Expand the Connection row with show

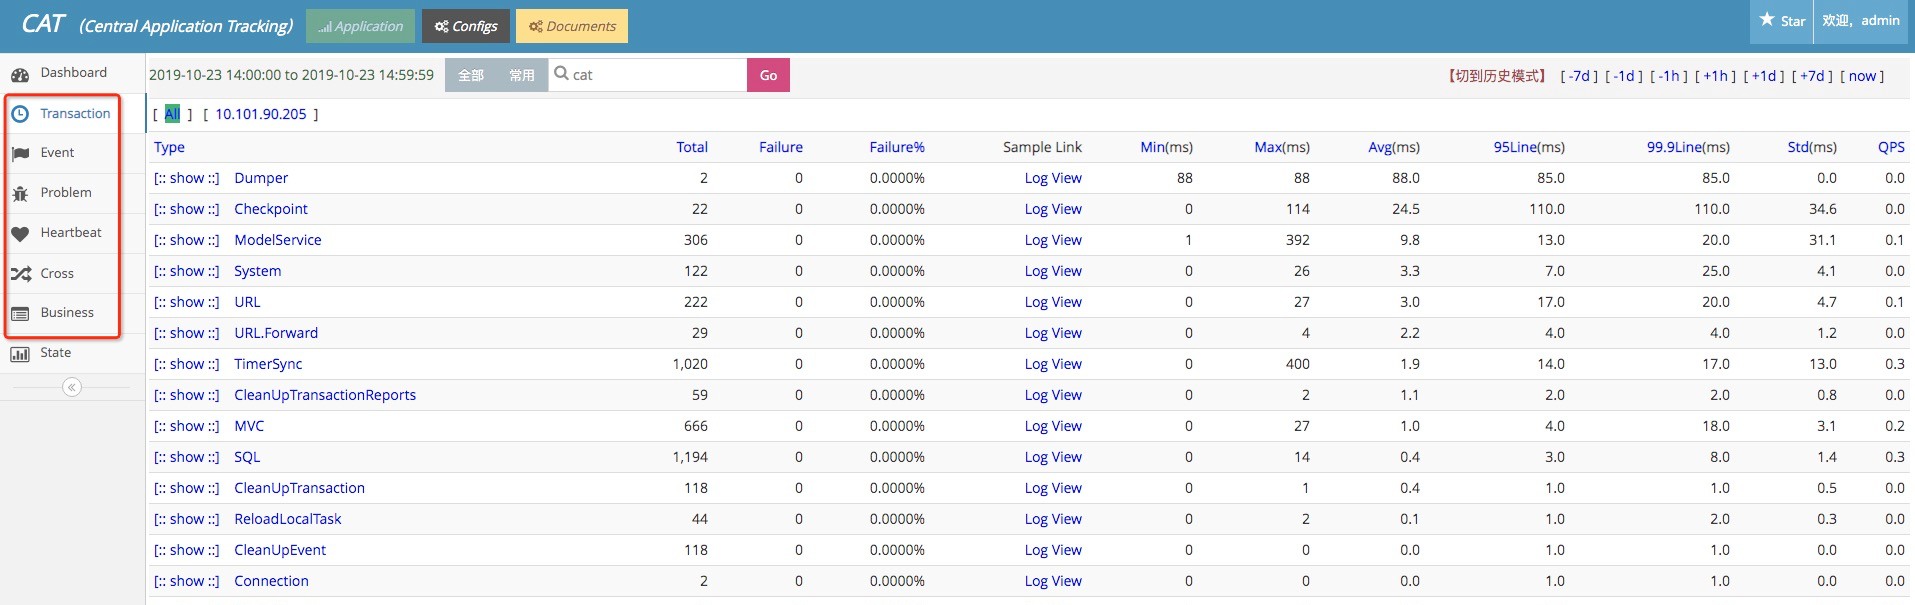click(x=187, y=581)
